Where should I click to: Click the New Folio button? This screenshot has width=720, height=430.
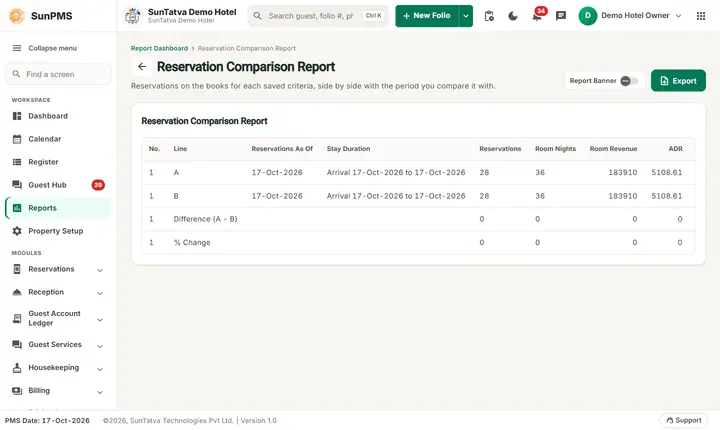(427, 16)
